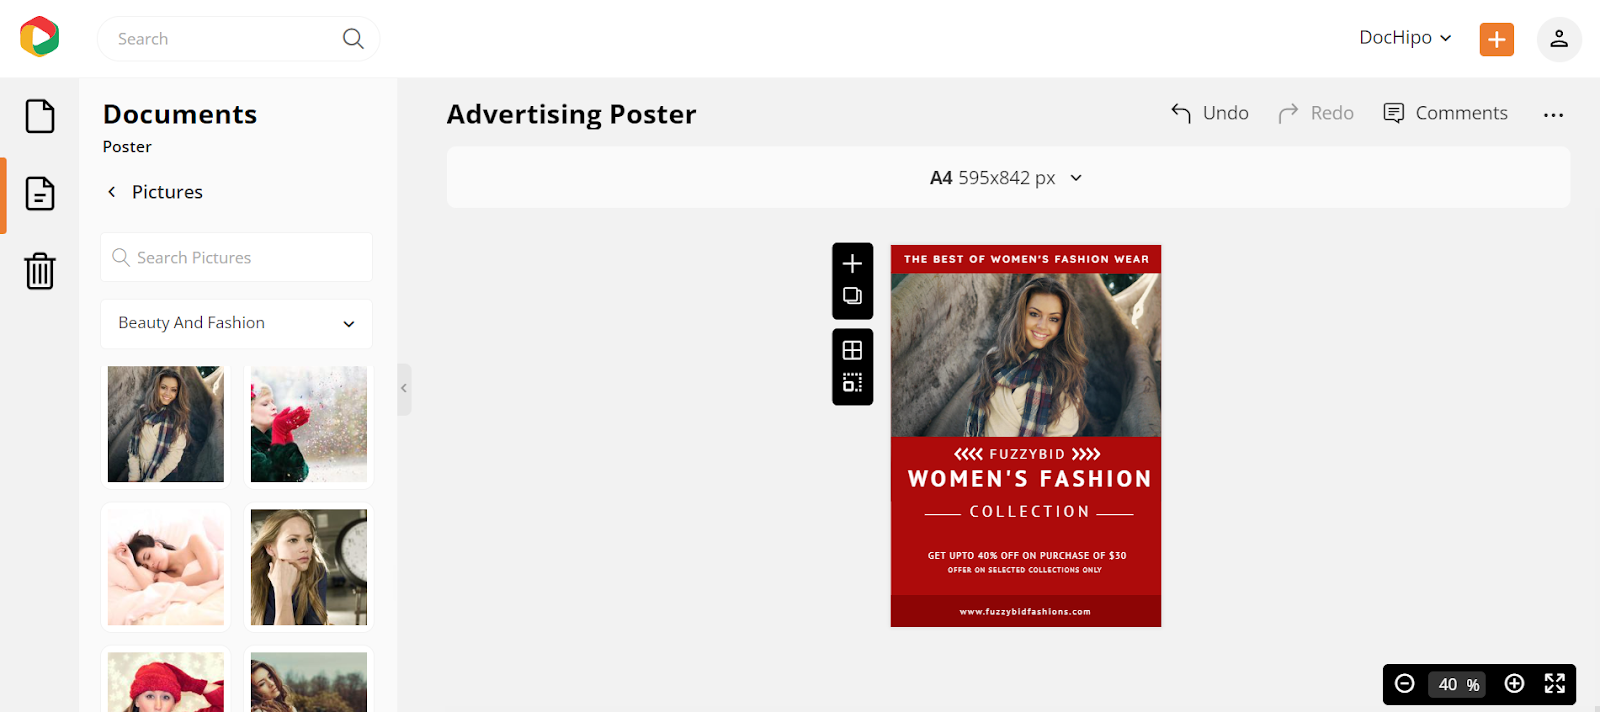Screen dimensions: 1600x712
Task: Collapse the left panel with the handle arrow
Action: pos(404,388)
